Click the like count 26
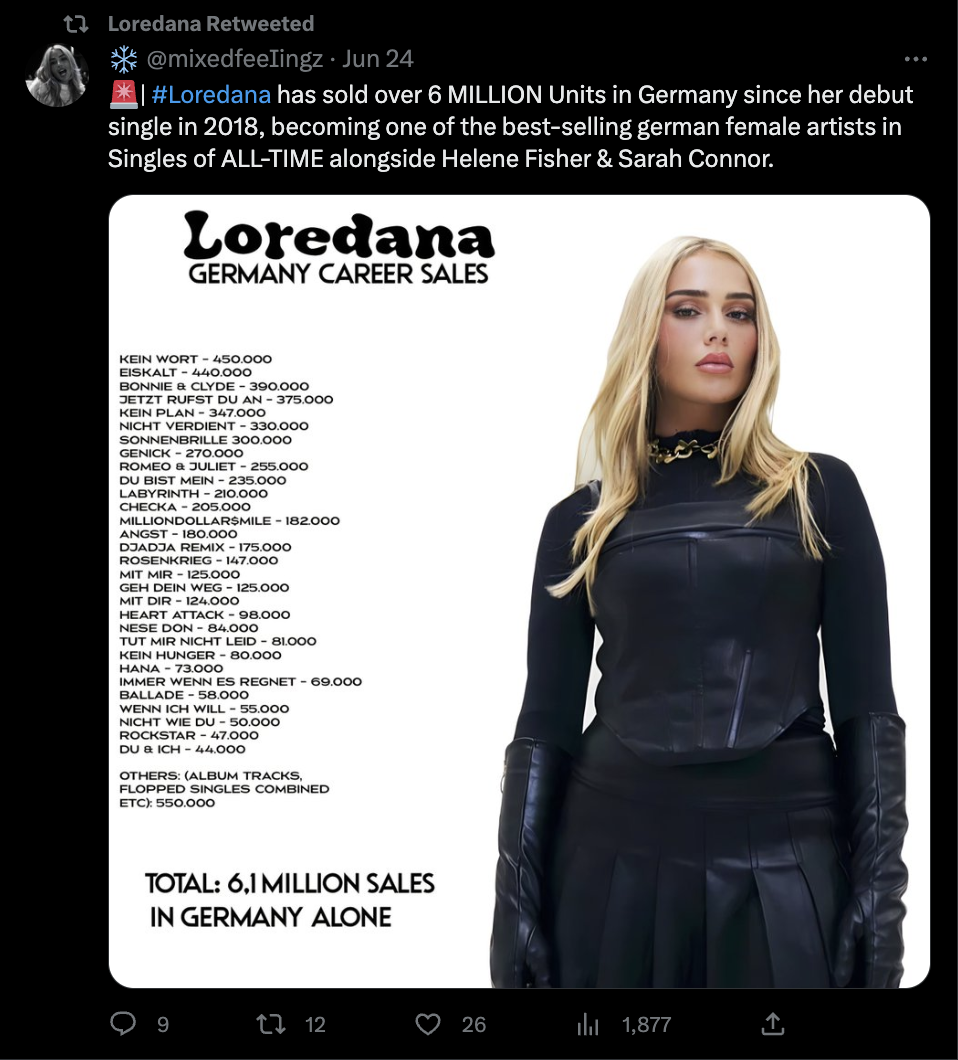Screen dimensions: 958x1060 [474, 1025]
